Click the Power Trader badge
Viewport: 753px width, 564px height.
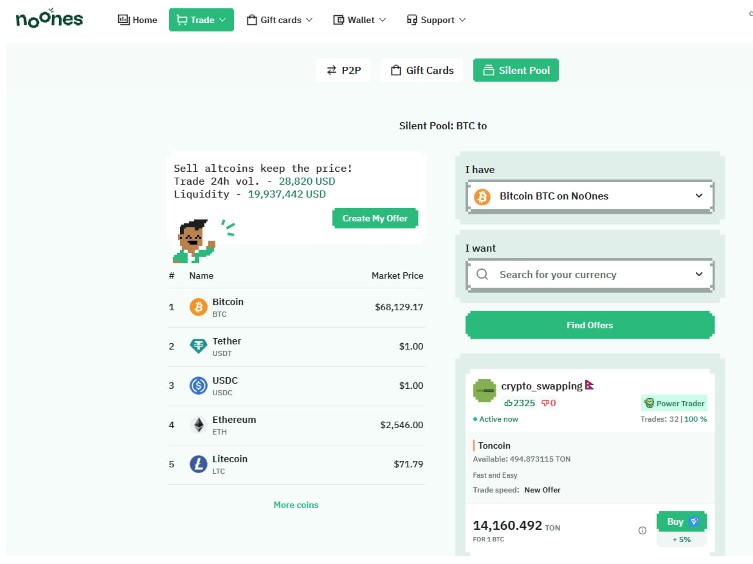point(674,403)
